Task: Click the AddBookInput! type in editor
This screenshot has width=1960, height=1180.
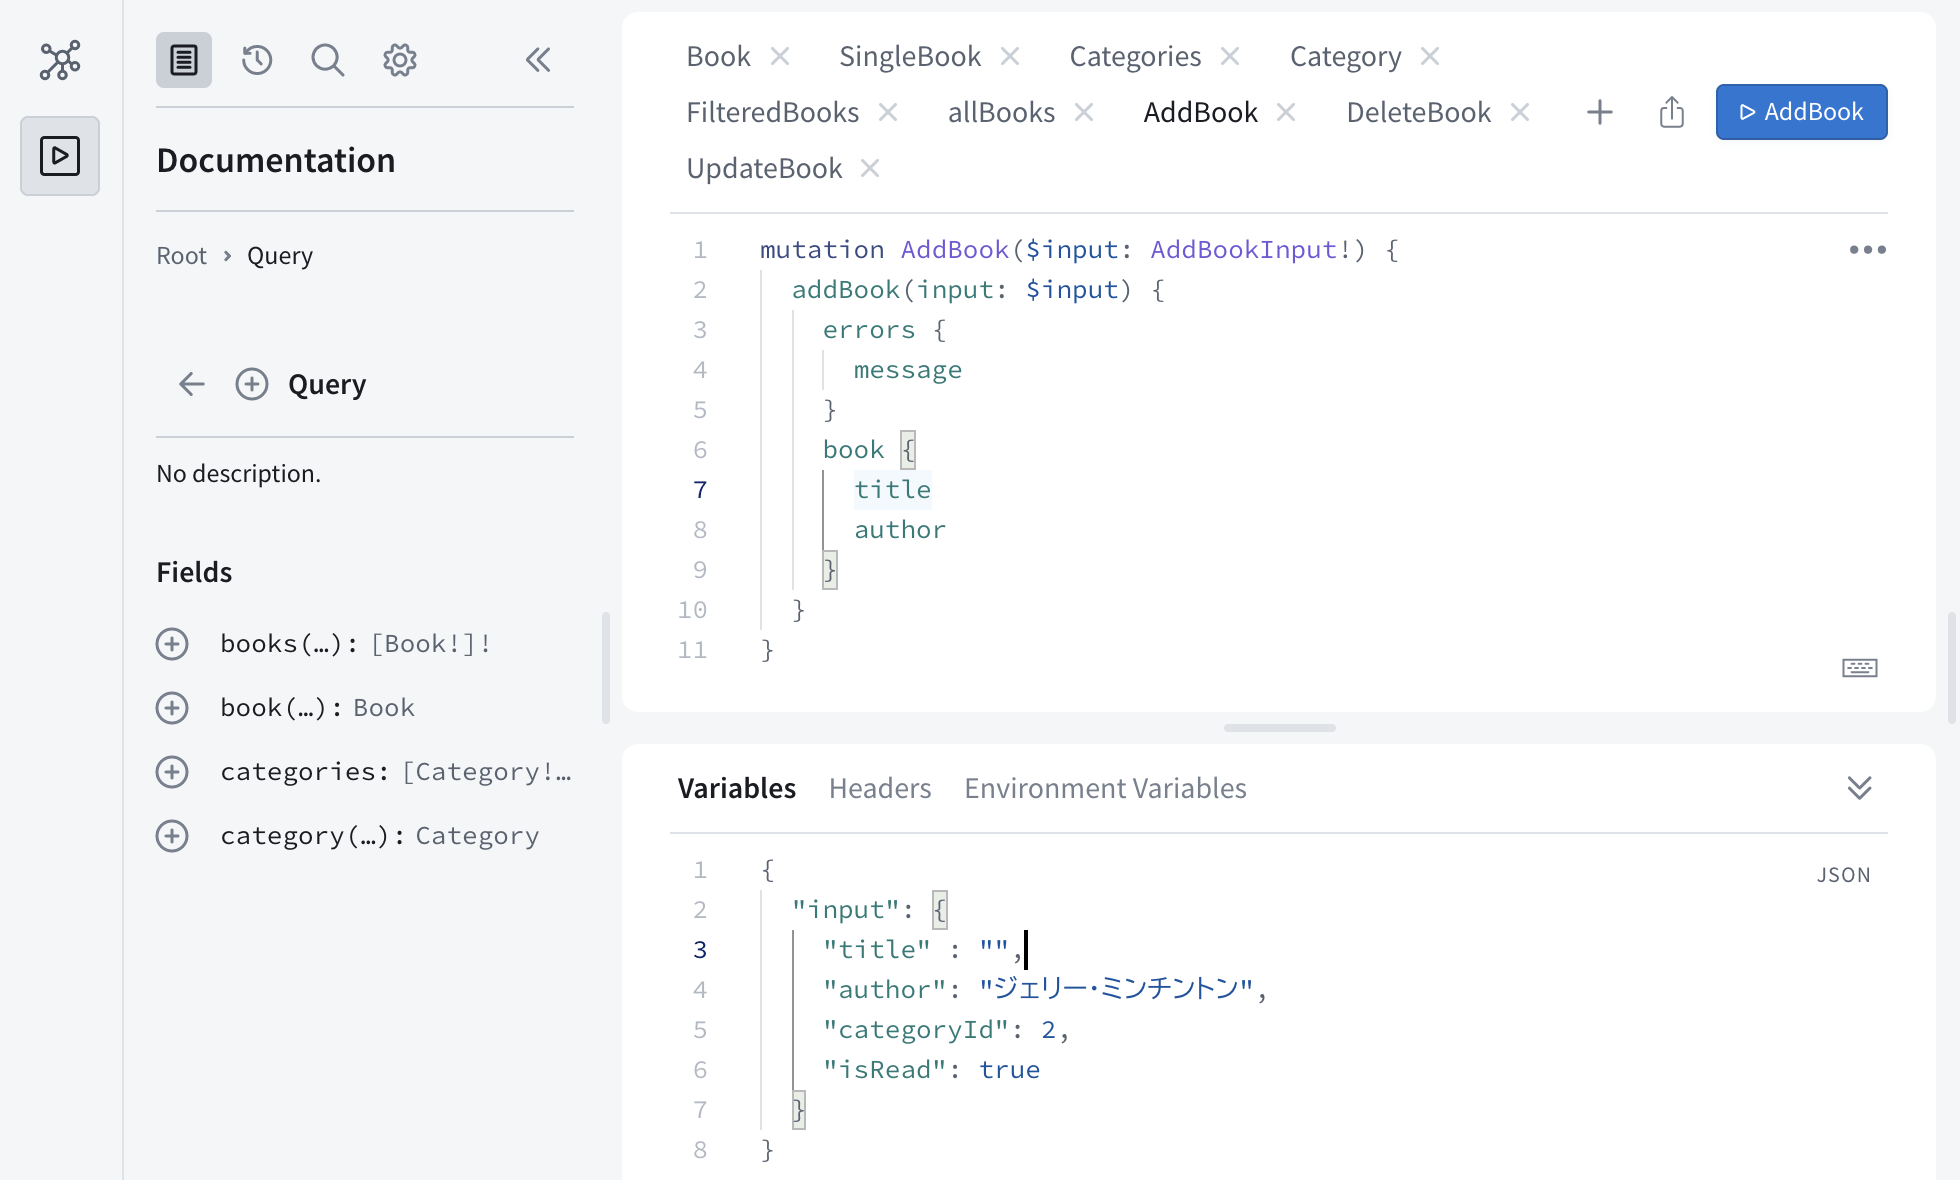Action: 1250,250
